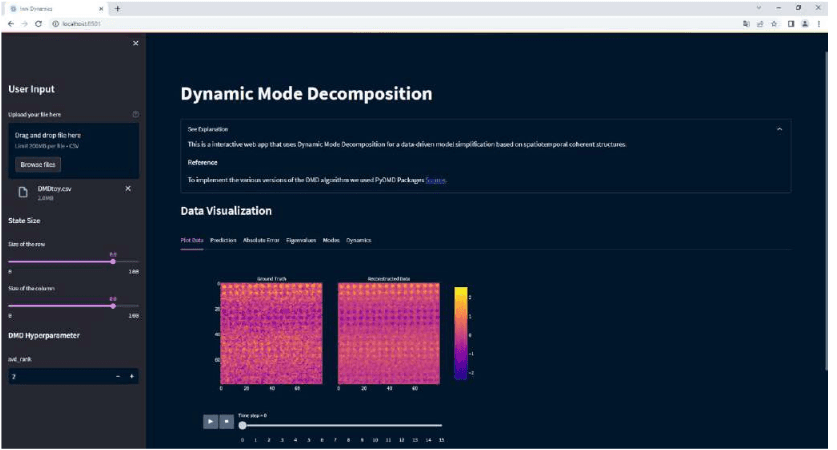Select the Plot Data tab
837x450 pixels.
[x=192, y=240]
